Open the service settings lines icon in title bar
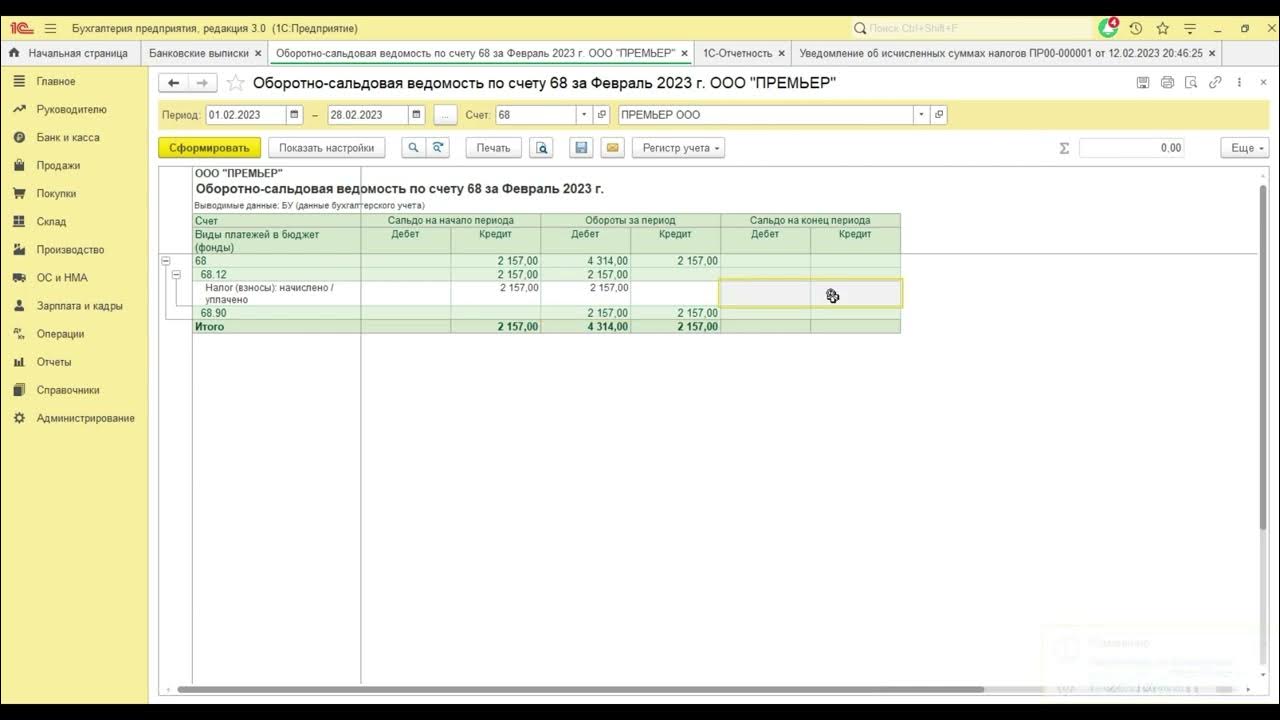The height and width of the screenshot is (720, 1280). click(1190, 28)
